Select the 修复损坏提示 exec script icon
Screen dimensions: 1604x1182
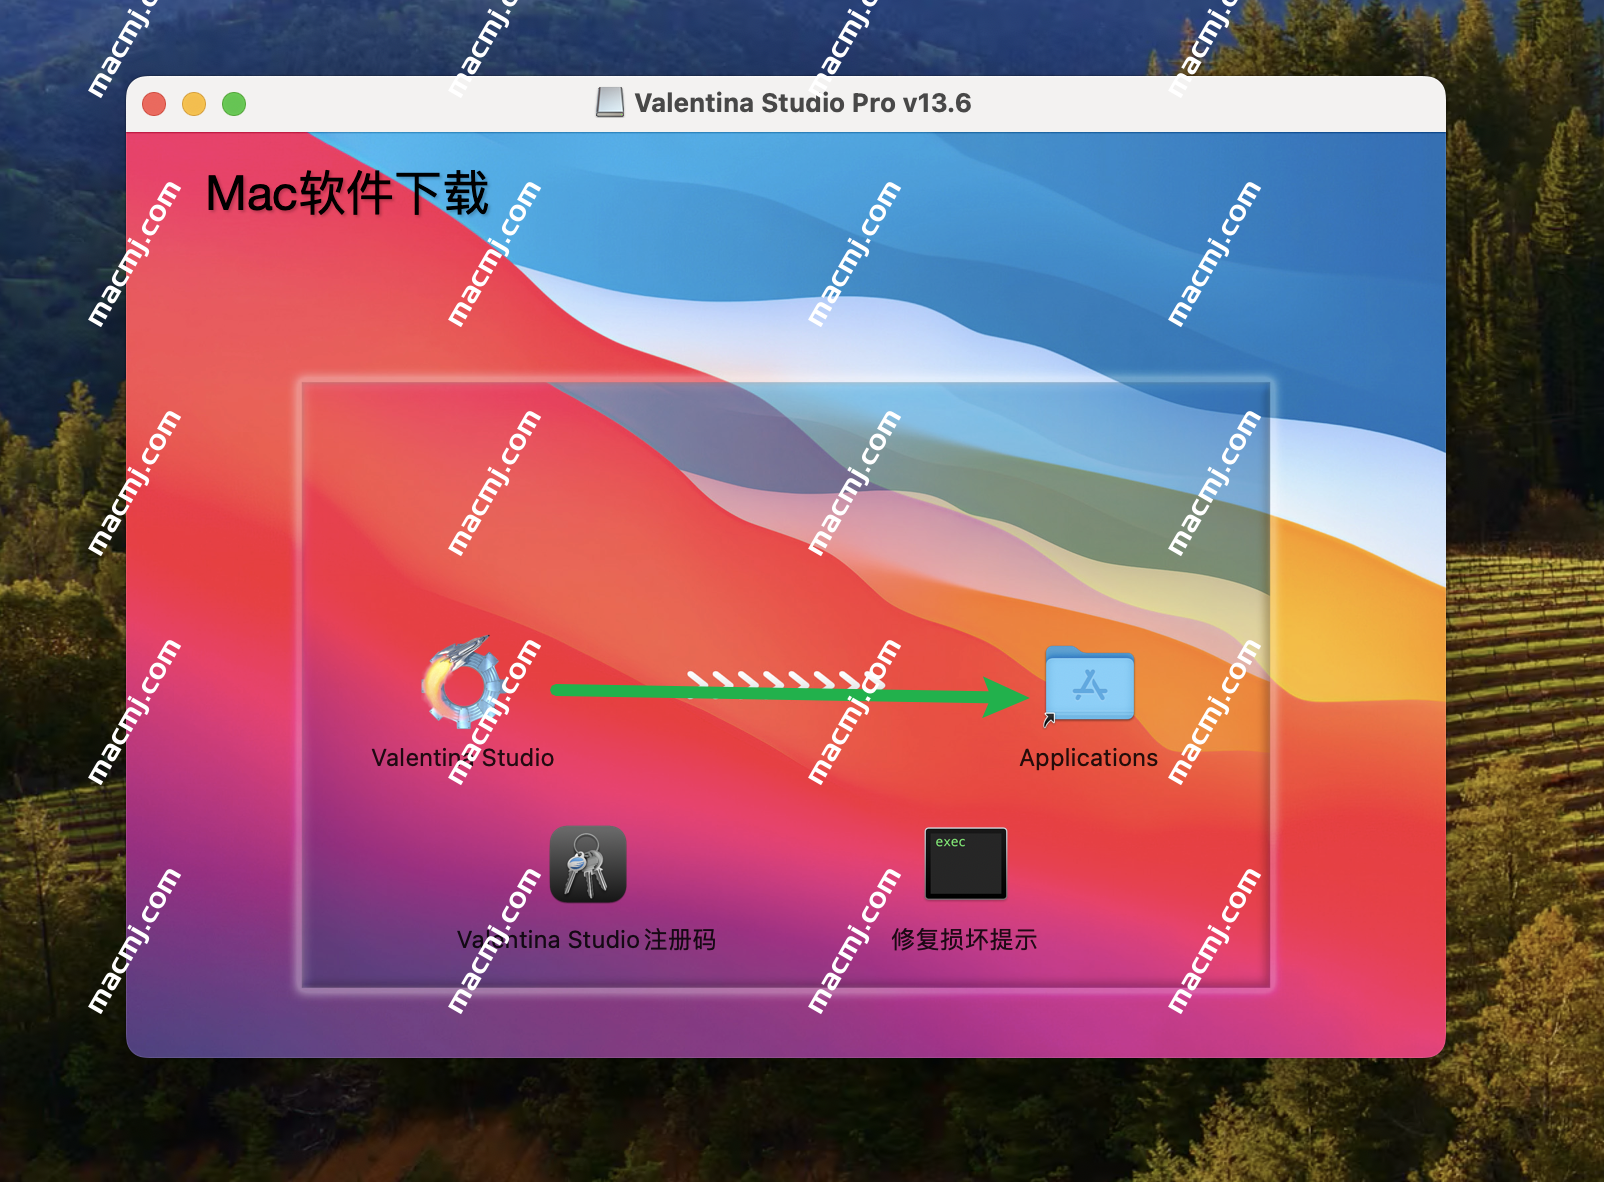point(965,863)
